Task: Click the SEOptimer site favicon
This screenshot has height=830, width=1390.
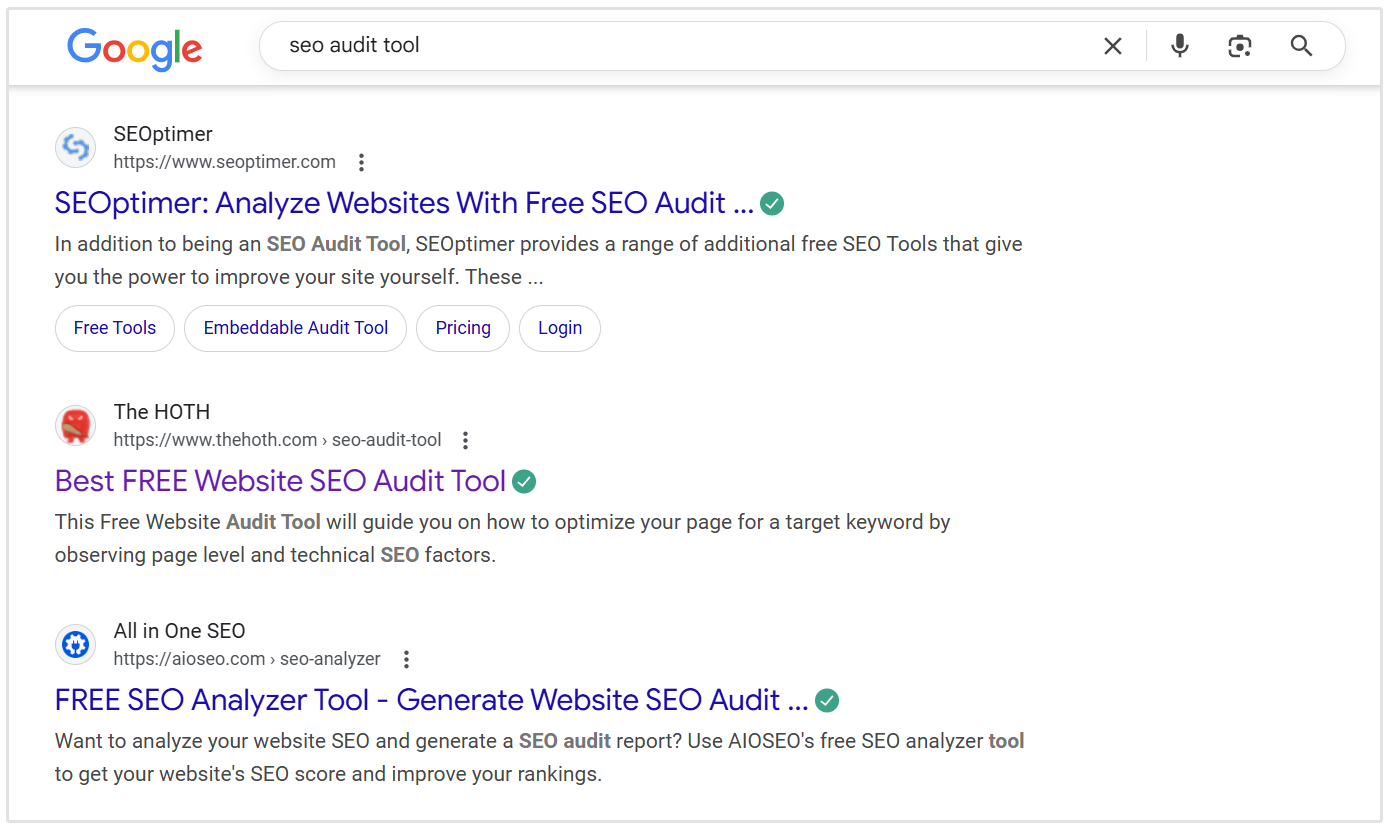Action: [x=75, y=147]
